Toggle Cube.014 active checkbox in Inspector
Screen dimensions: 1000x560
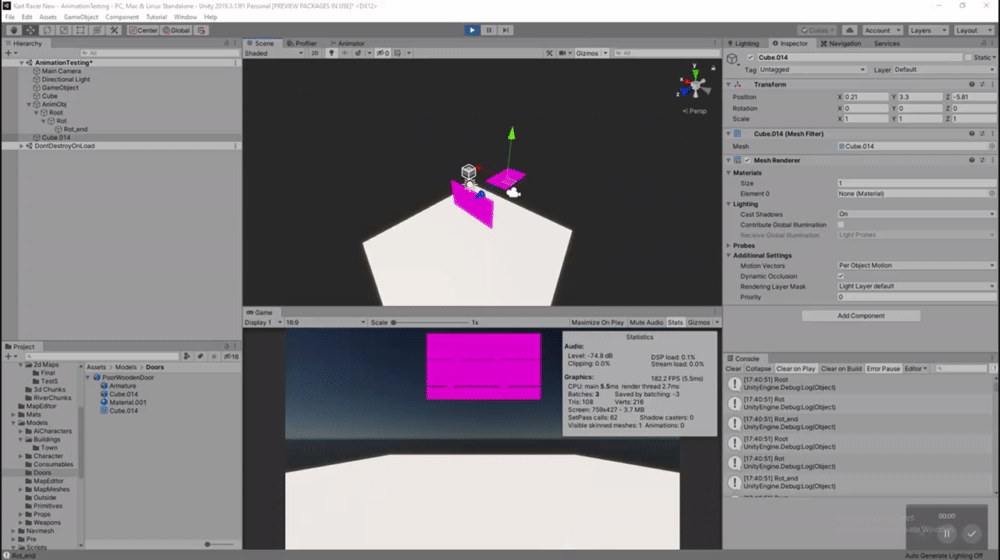coord(751,57)
